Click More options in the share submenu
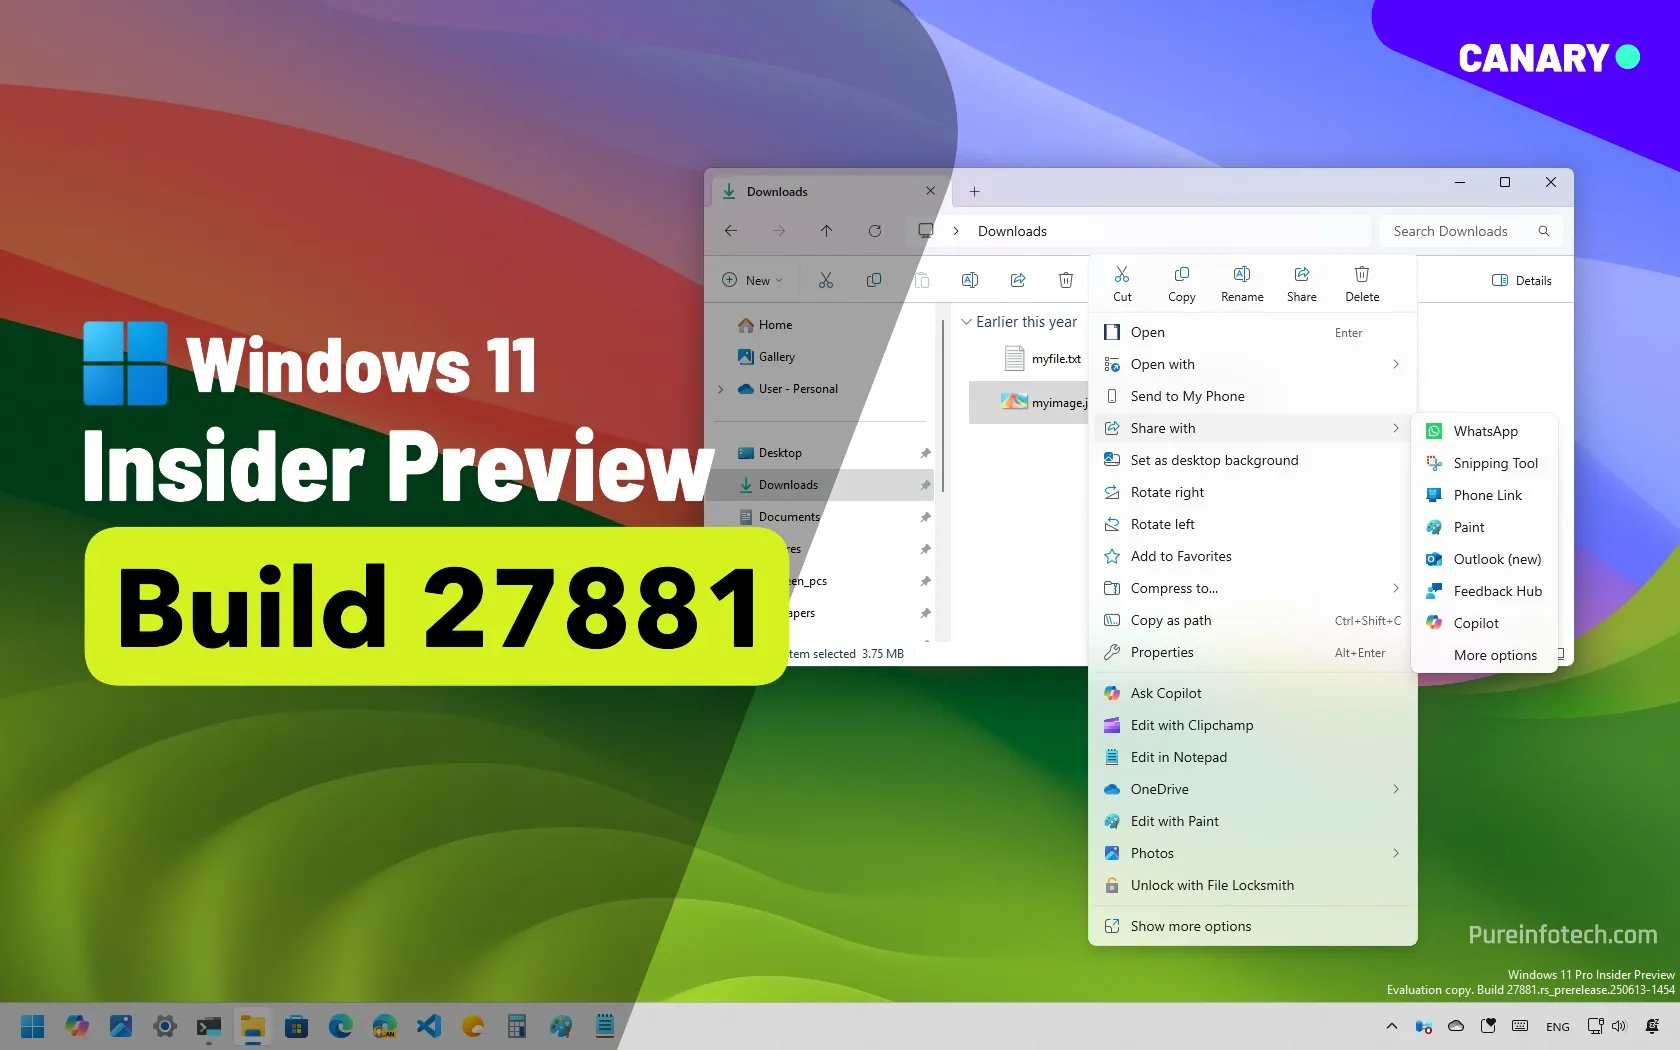 click(1485, 655)
